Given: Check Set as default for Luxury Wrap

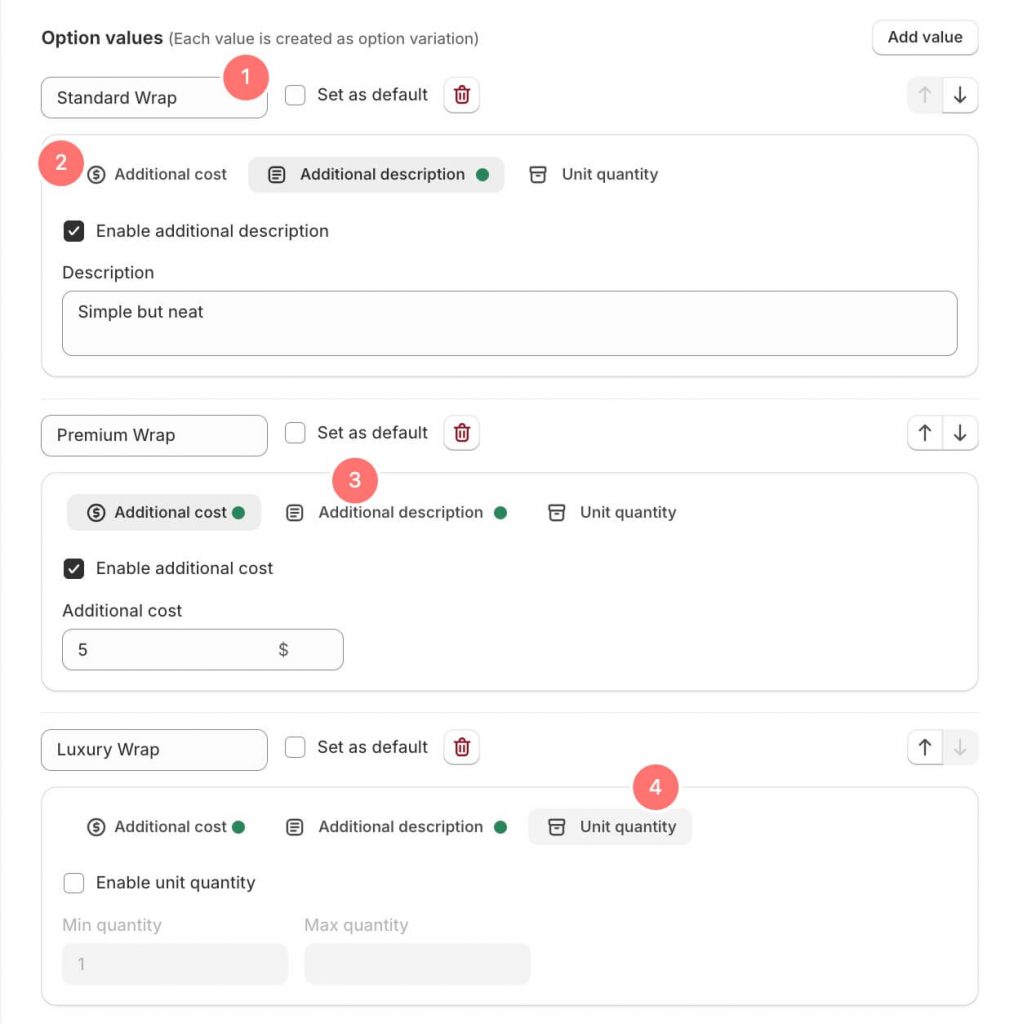Looking at the screenshot, I should click(295, 747).
